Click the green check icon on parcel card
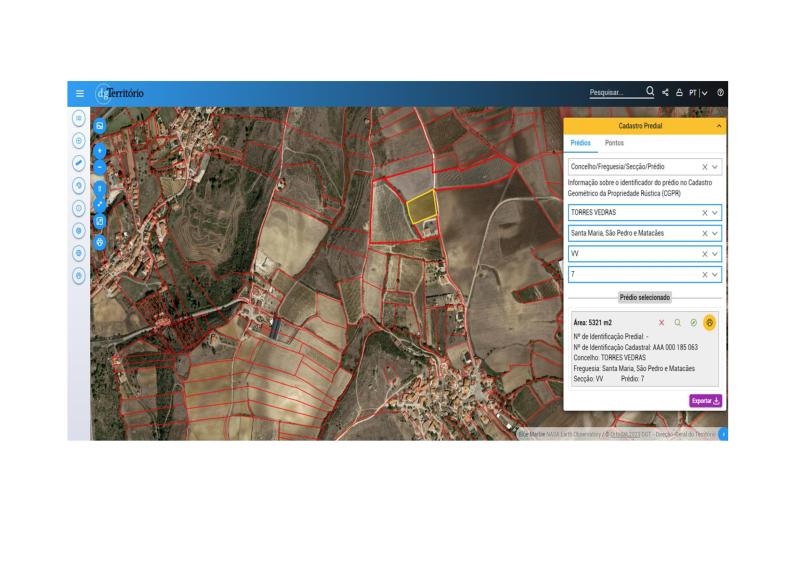 [693, 323]
